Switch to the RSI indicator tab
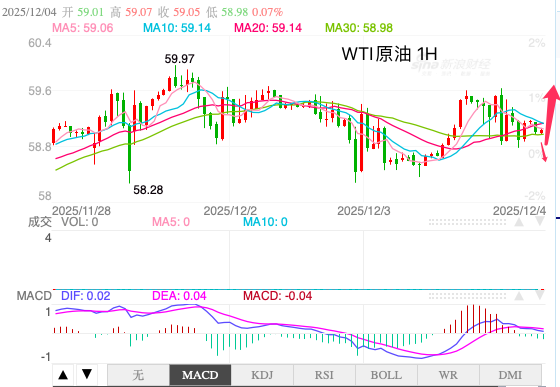The width and height of the screenshot is (560, 387). pos(324,375)
